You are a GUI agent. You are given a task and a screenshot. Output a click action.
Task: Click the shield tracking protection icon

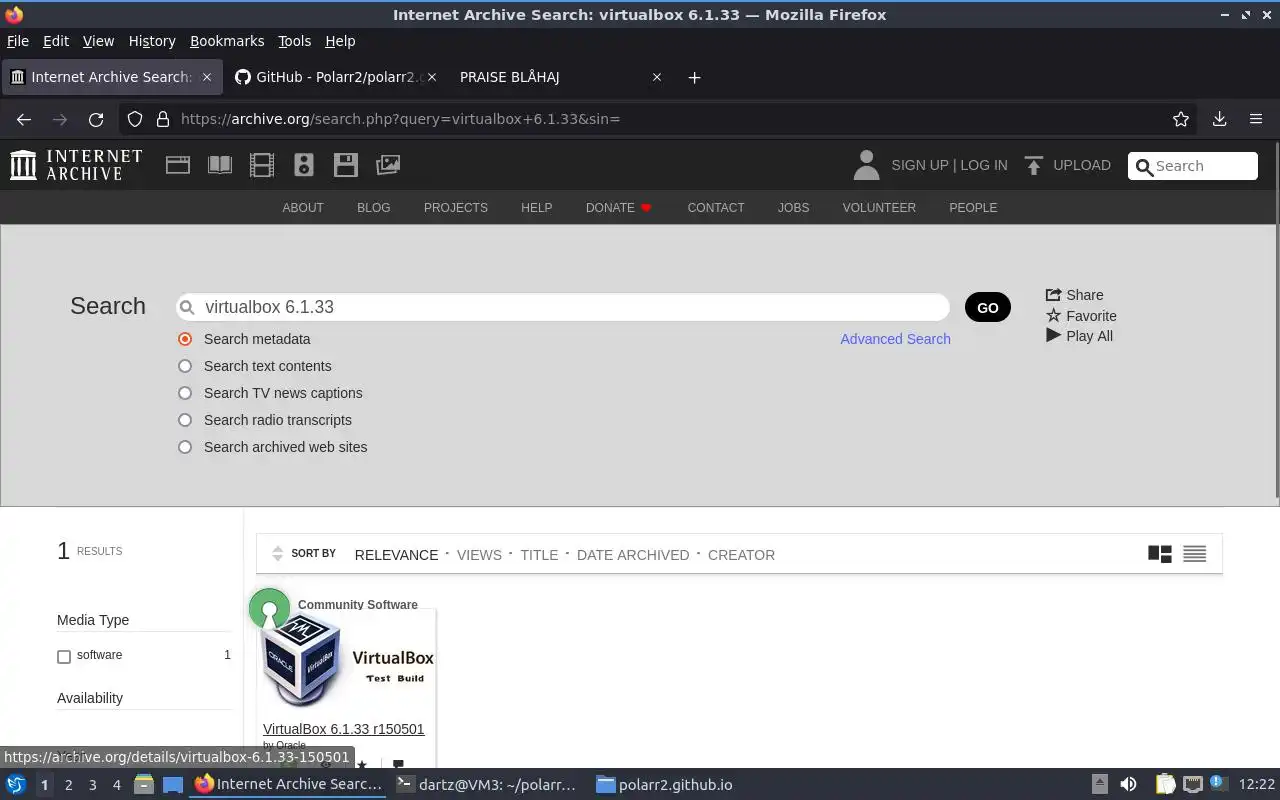(x=135, y=119)
